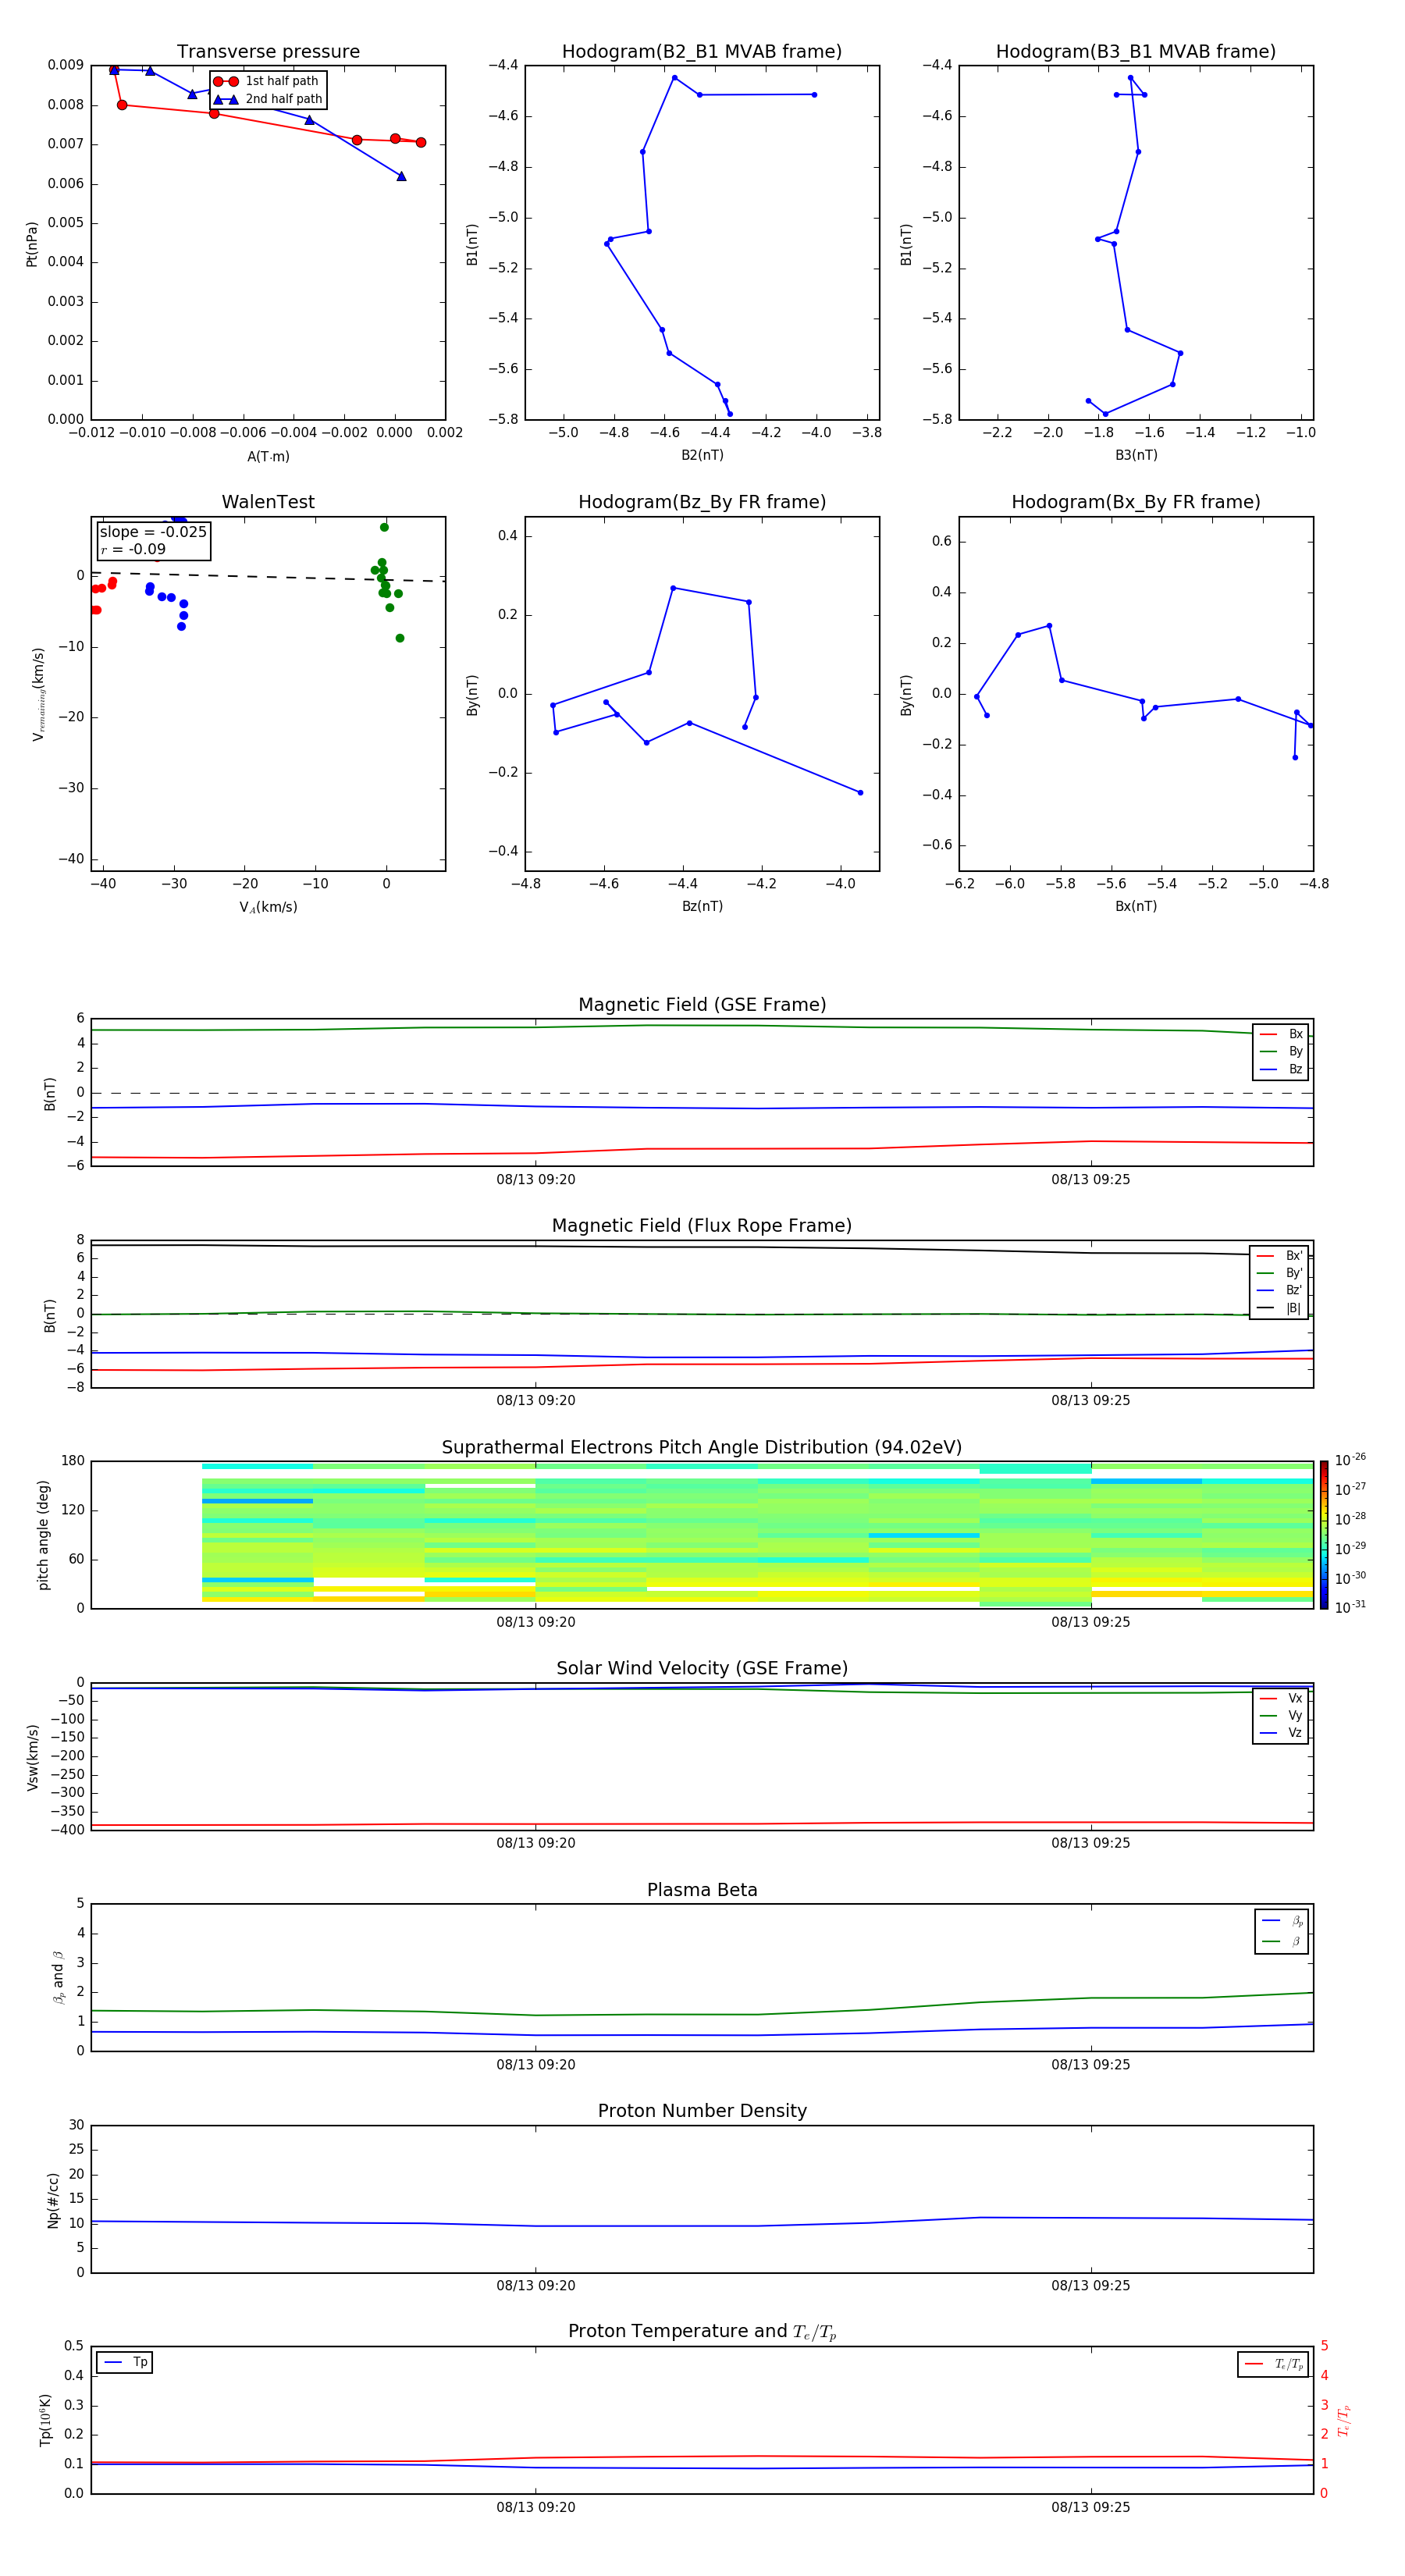Select "By" in the GSE magnetic field legend
The image size is (1405, 2576).
[1281, 1051]
